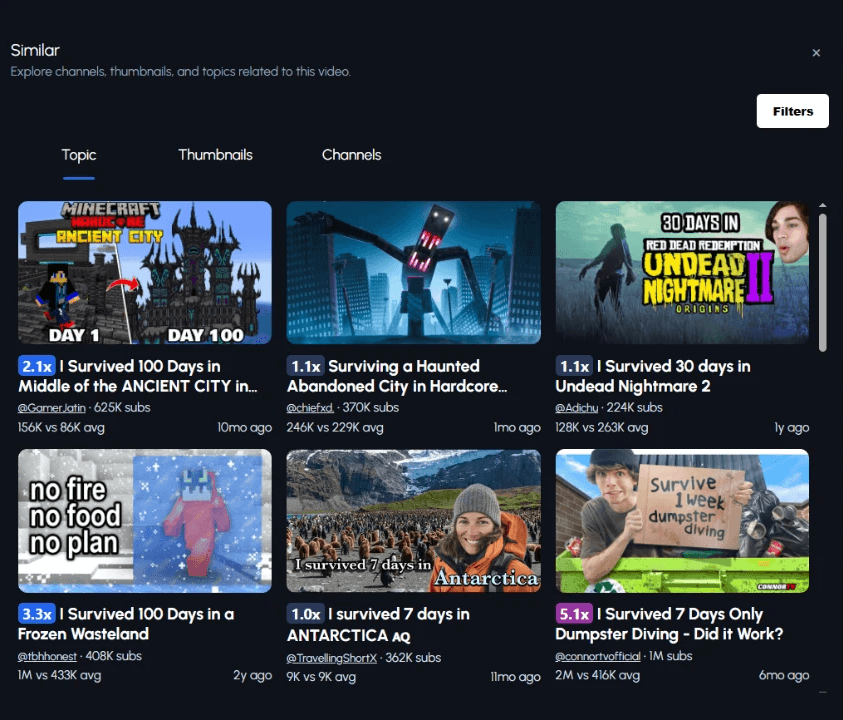Viewport: 843px width, 720px height.
Task: Click the 128K vs 263K avg stat
Action: tap(602, 428)
